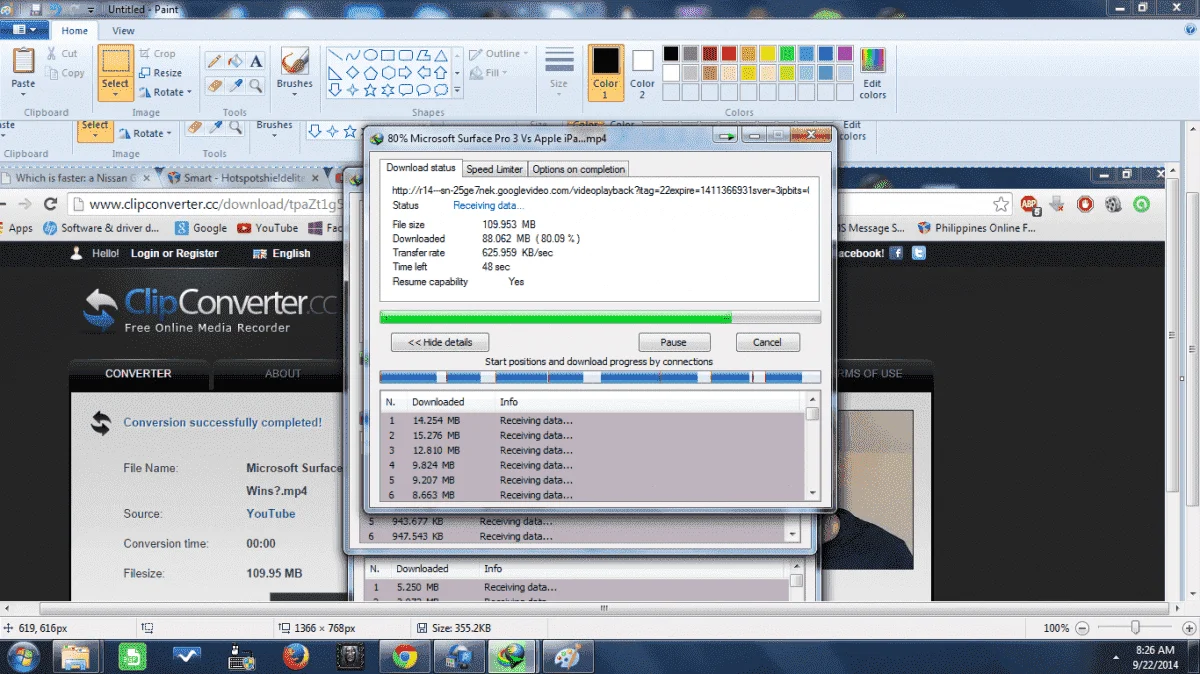
Task: Open the Resize option in Paint ribbon
Action: coord(160,73)
